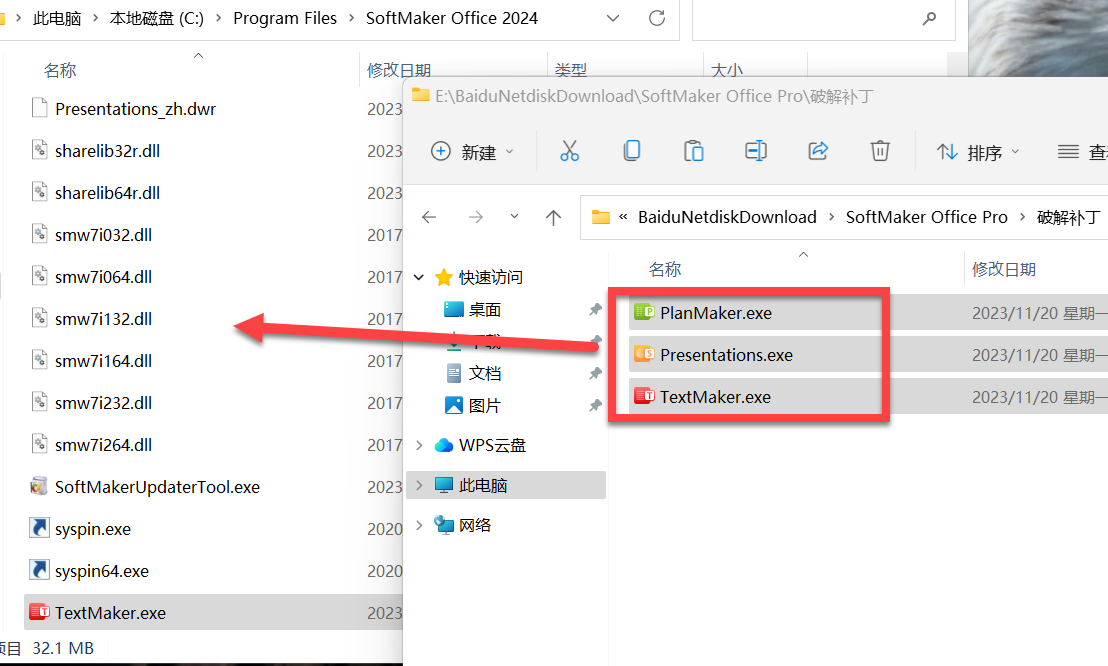
Task: Navigate up with the up arrow button
Action: coord(553,217)
